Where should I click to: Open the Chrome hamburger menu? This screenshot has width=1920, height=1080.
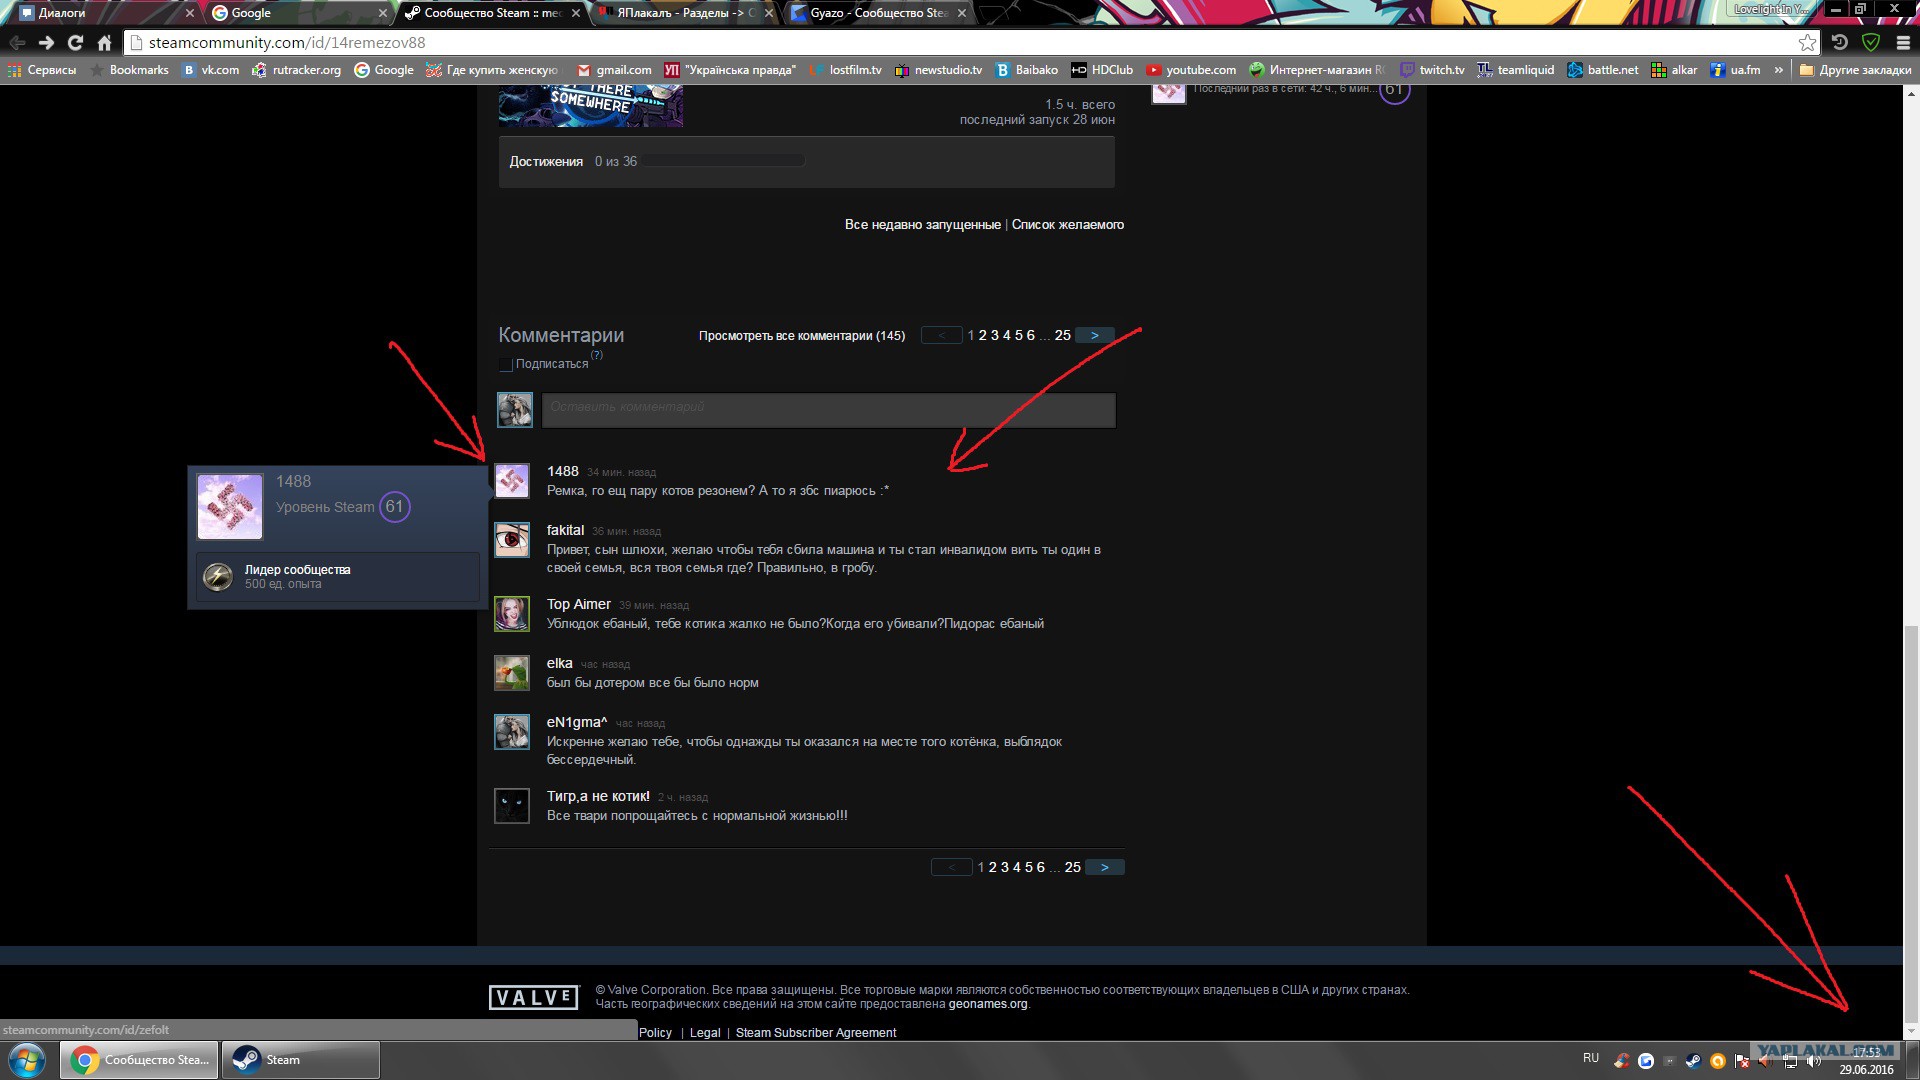[x=1903, y=43]
